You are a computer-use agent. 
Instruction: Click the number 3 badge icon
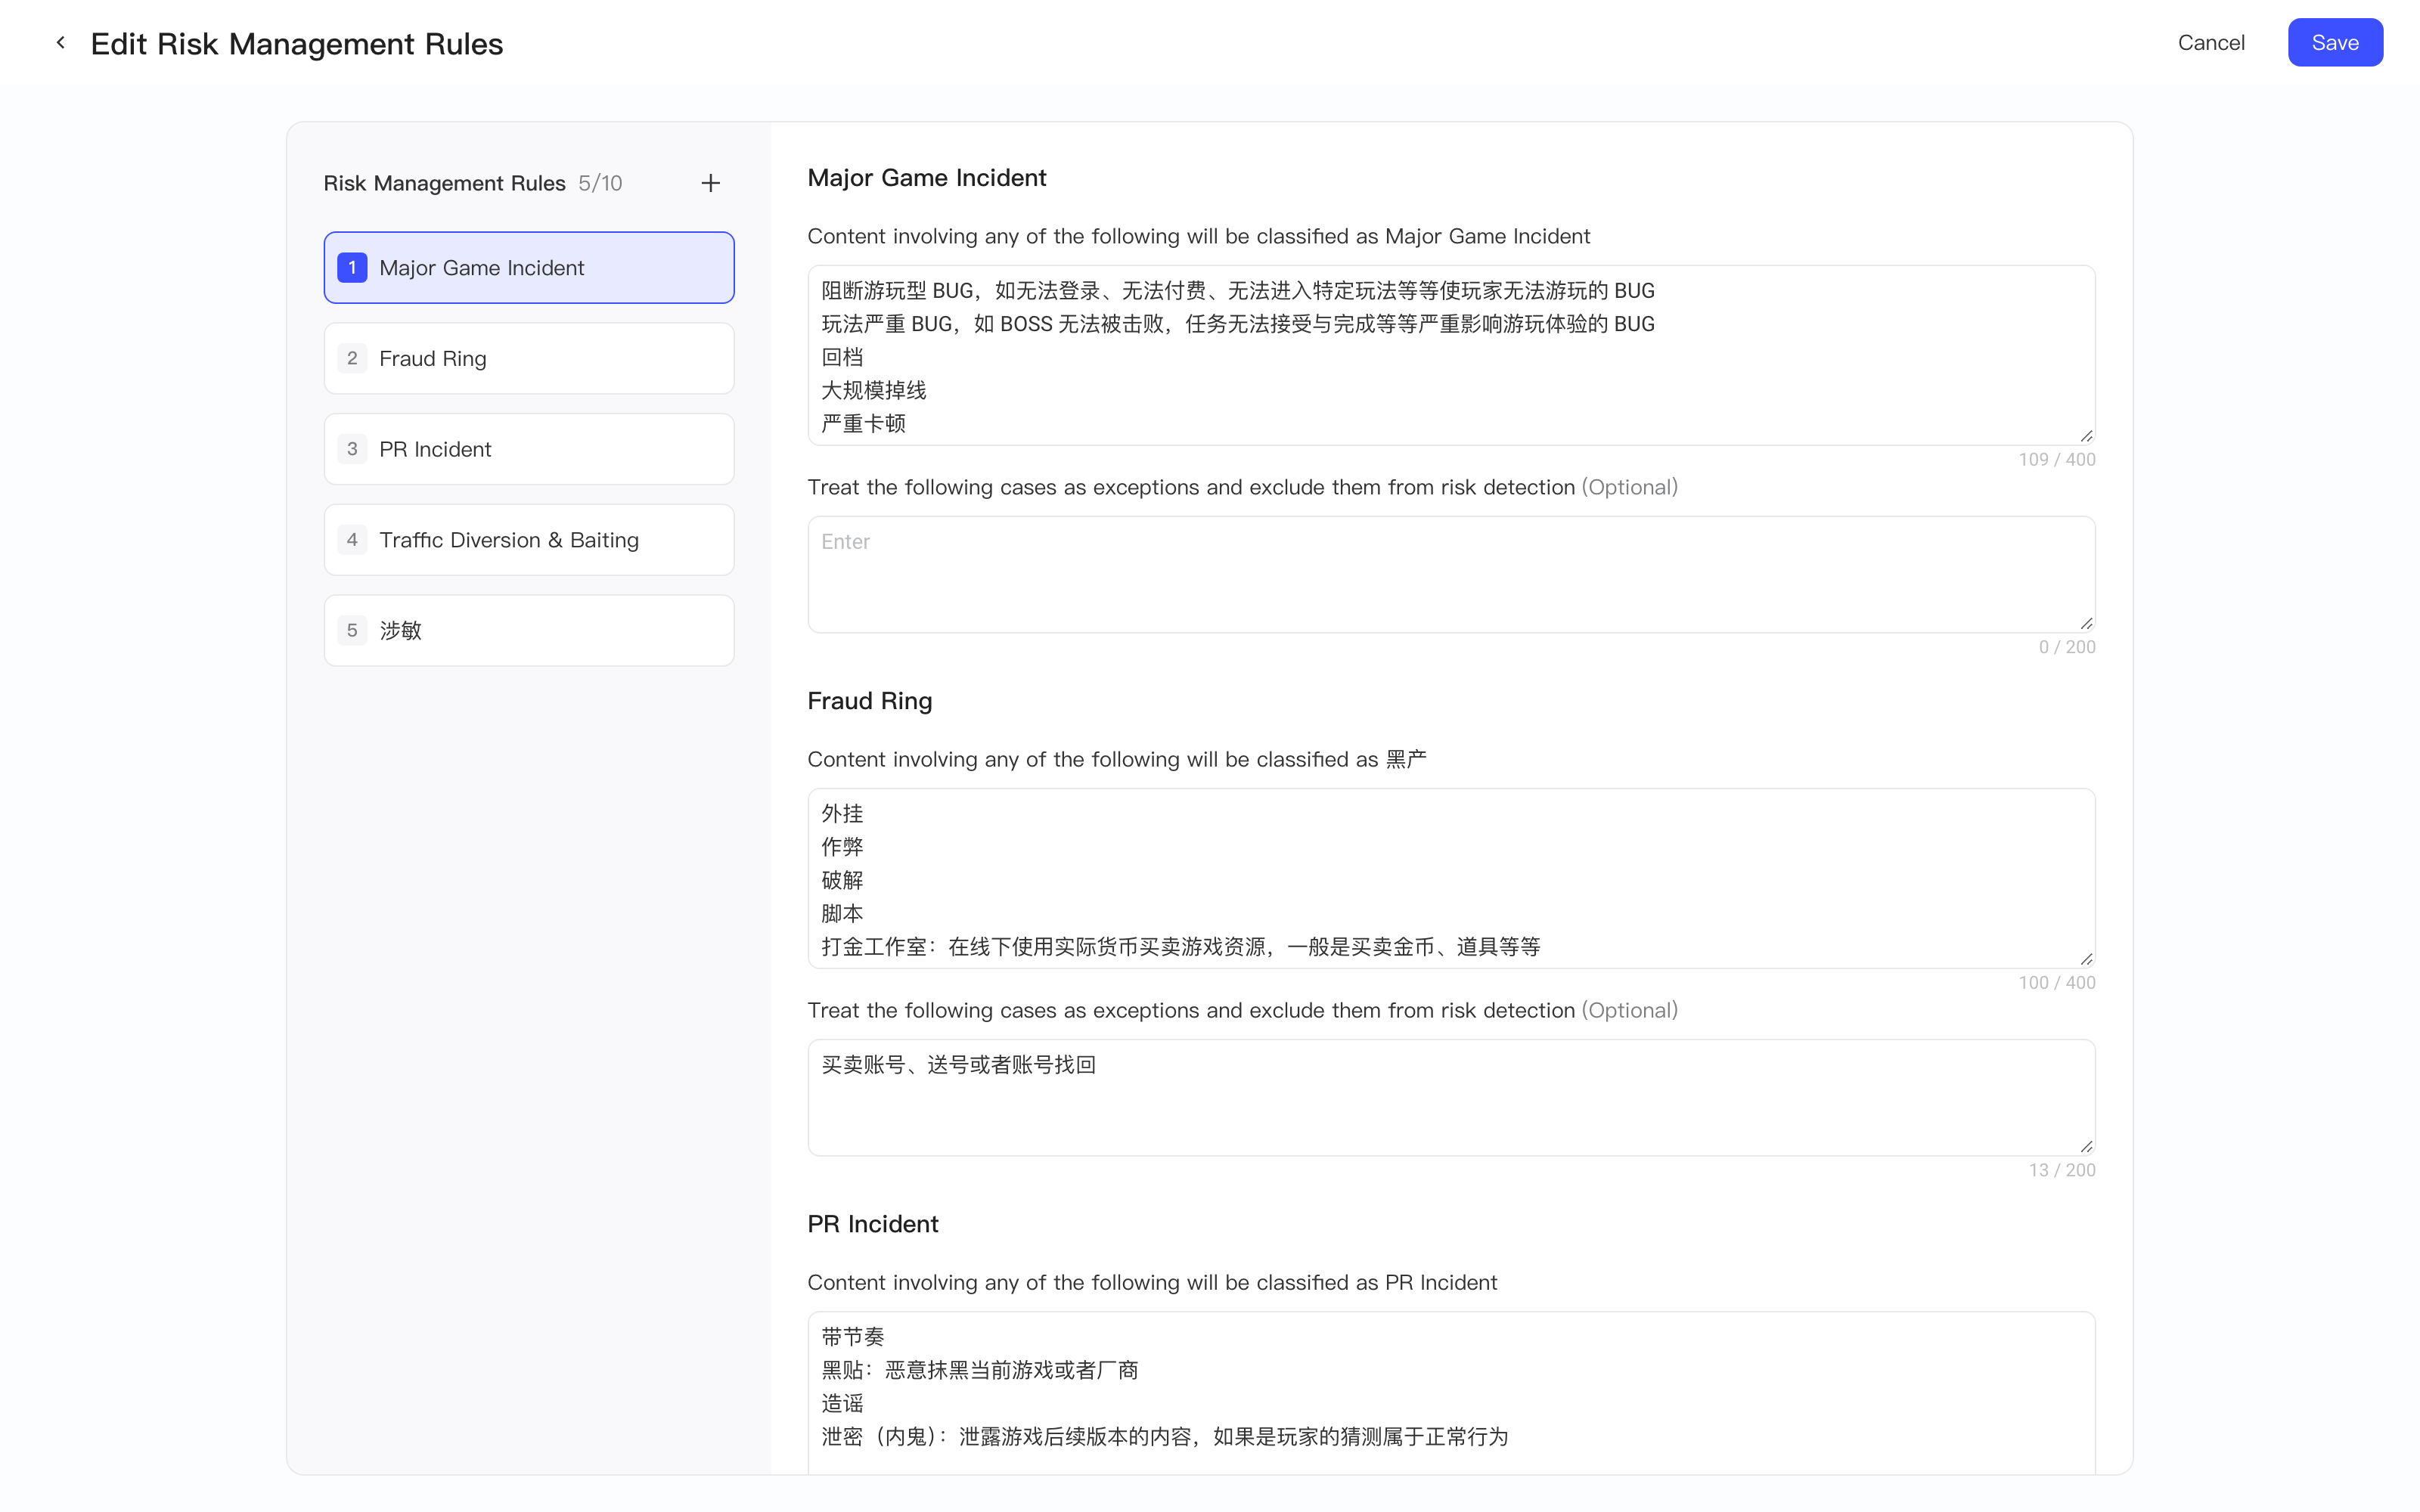(x=352, y=449)
